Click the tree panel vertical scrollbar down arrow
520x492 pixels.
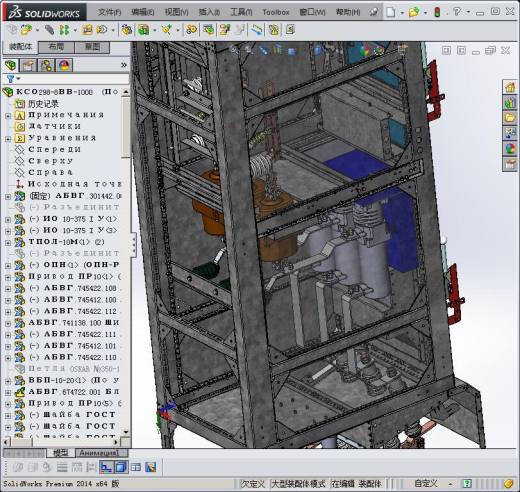point(126,432)
